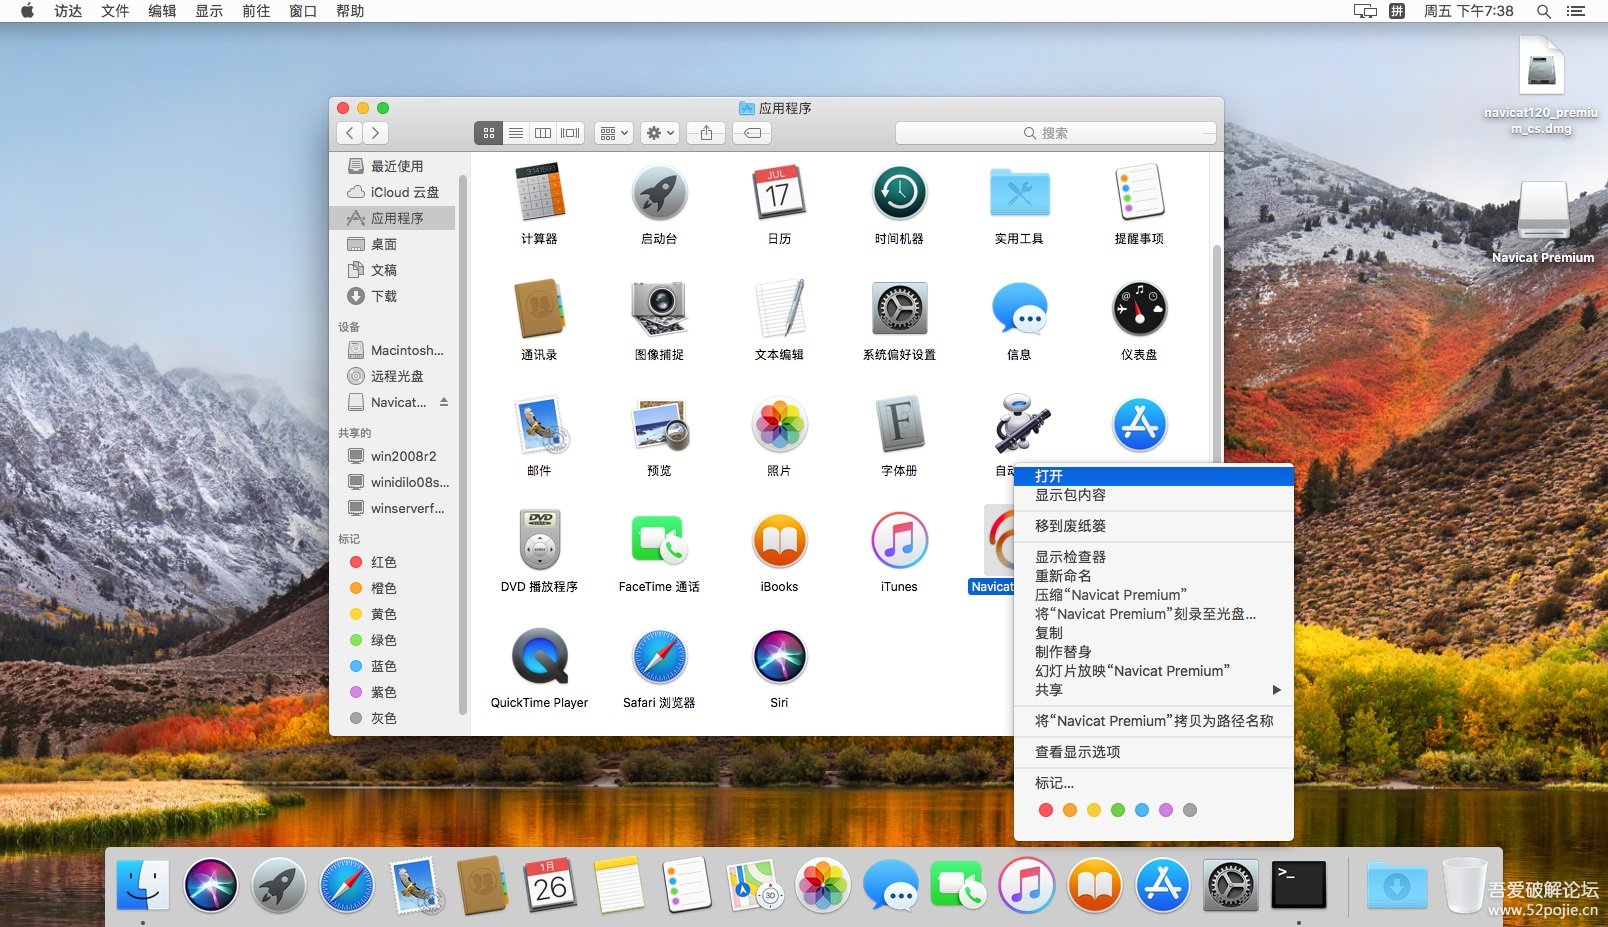The height and width of the screenshot is (927, 1608).
Task: Open the 计算器 app in Finder
Action: pyautogui.click(x=539, y=192)
